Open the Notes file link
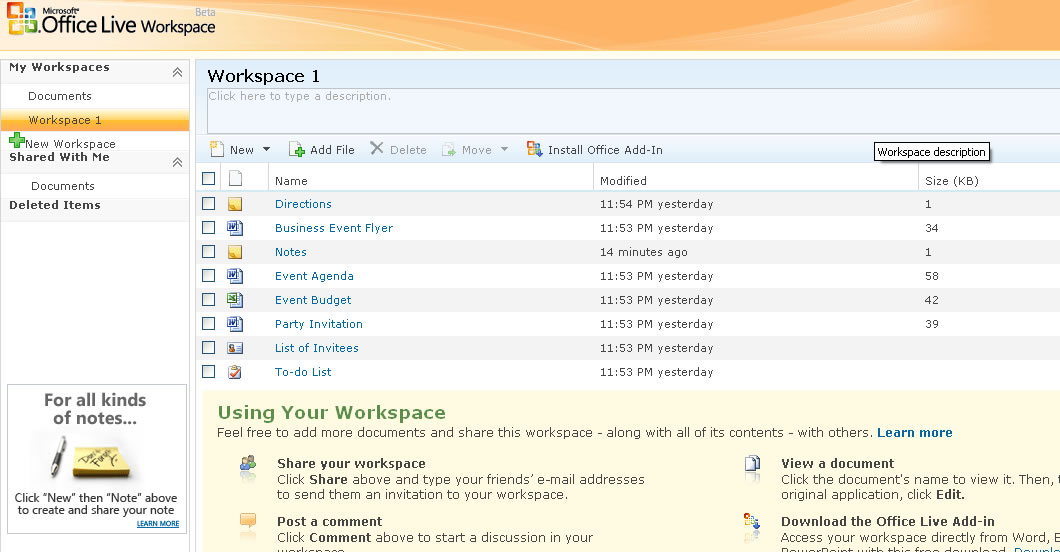This screenshot has height=552, width=1060. [291, 252]
